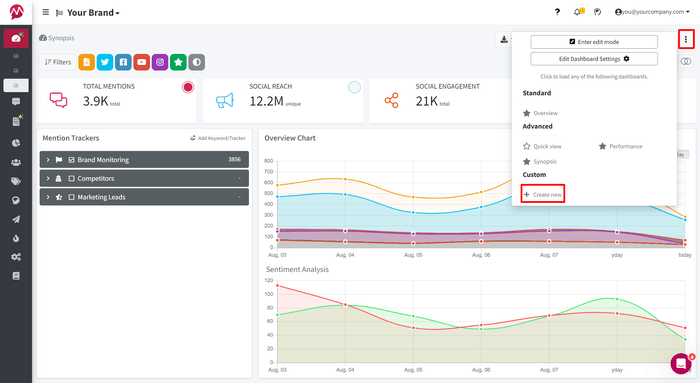Select the highlighted third dashboard sub-item in sidebar
This screenshot has width=700, height=383.
tap(16, 85)
